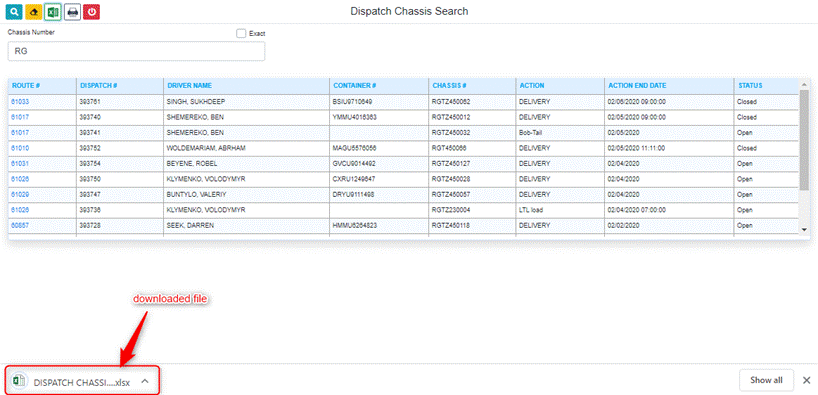Click container cell CXRU1249647
The width and height of the screenshot is (818, 395).
(379, 179)
